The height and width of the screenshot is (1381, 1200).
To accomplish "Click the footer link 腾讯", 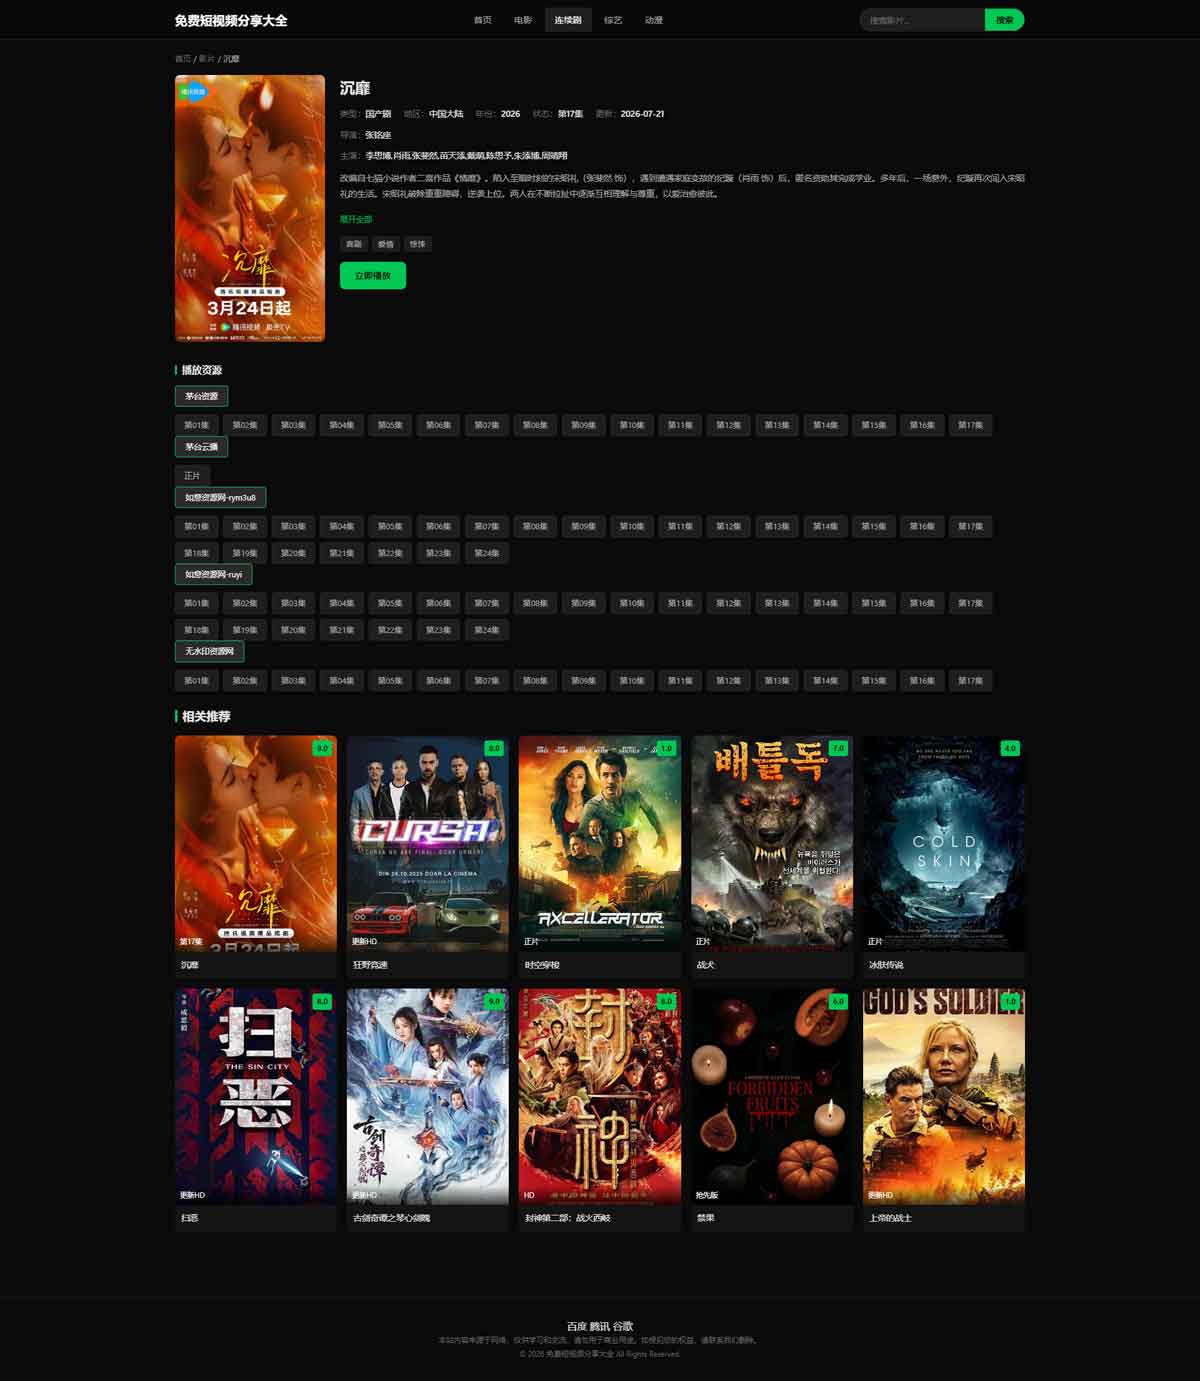I will 600,1326.
